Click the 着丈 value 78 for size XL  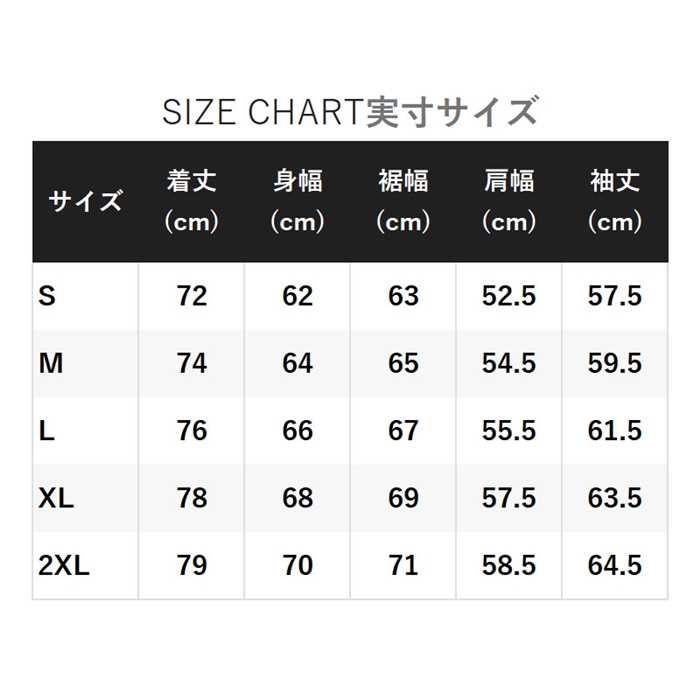191,498
